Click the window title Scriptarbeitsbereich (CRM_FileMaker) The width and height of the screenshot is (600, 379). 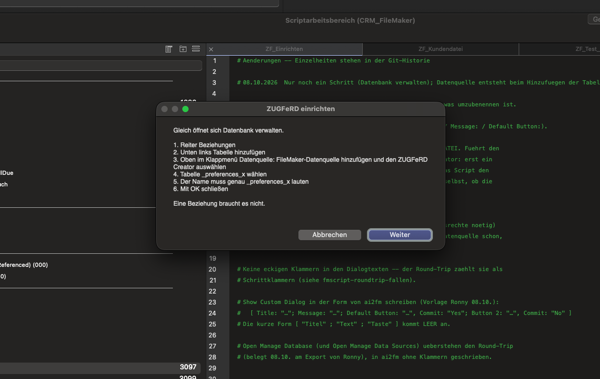tap(350, 21)
